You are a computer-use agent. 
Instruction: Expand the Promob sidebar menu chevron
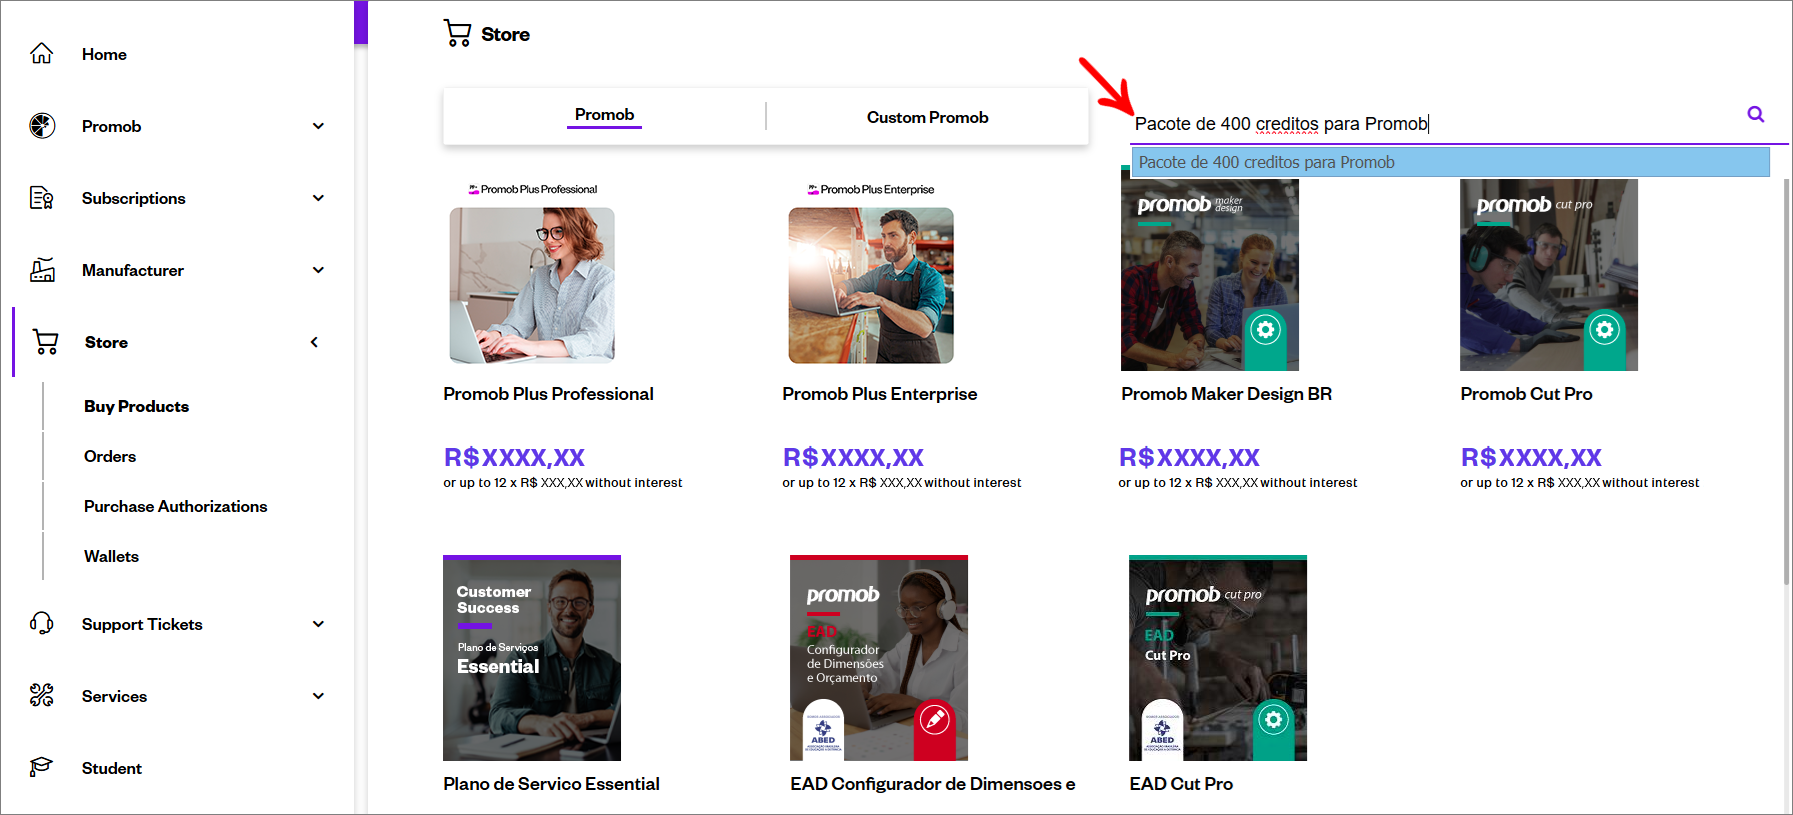tap(318, 126)
